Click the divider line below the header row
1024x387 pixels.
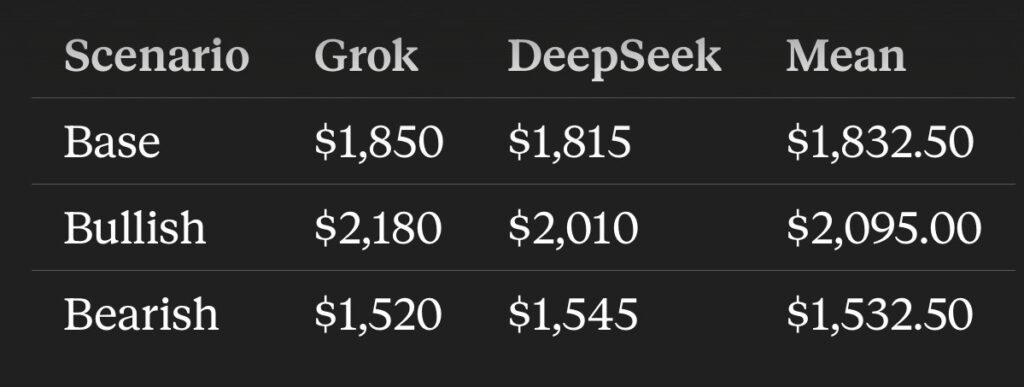tap(523, 98)
